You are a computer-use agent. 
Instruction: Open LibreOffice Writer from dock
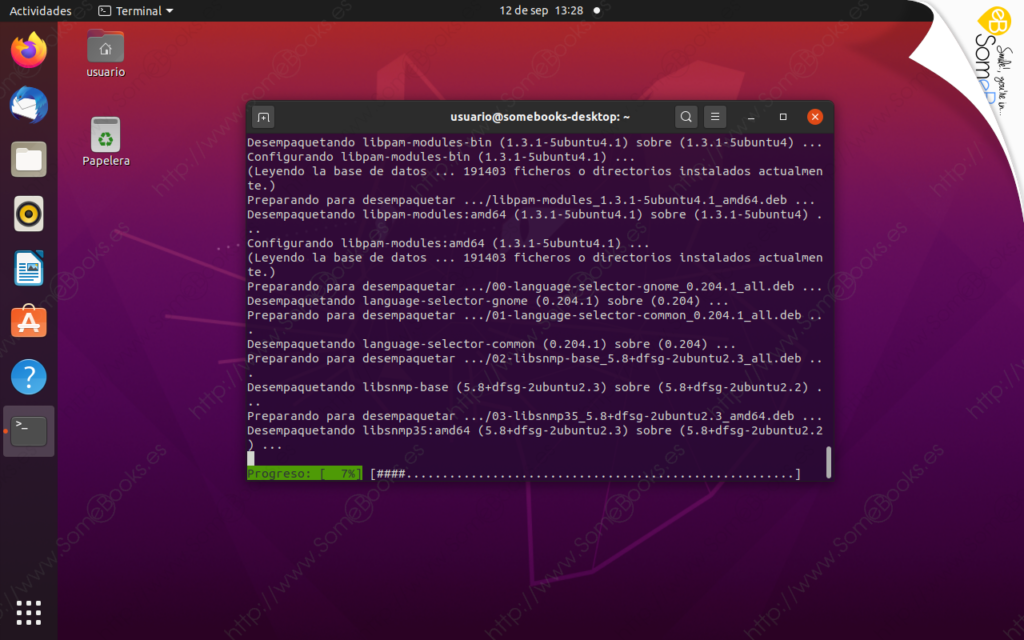[x=29, y=268]
